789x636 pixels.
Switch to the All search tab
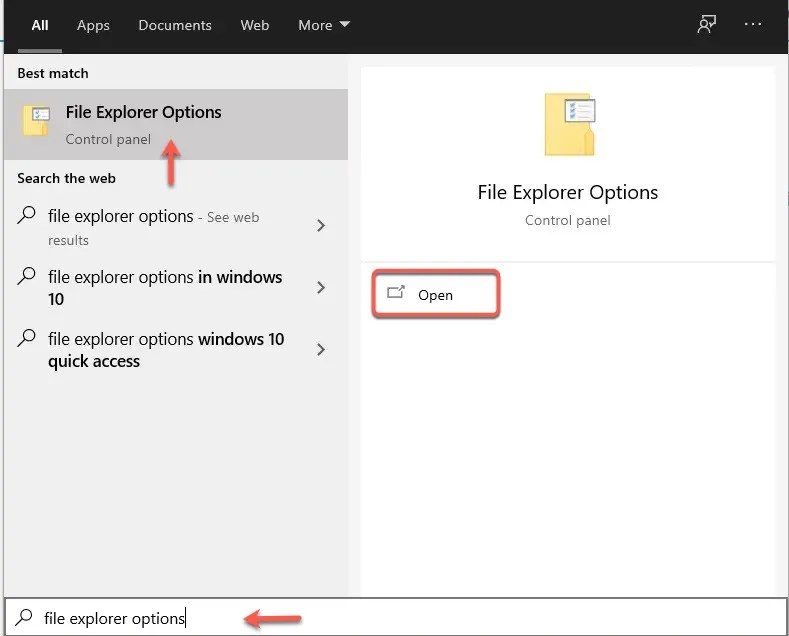tap(40, 25)
